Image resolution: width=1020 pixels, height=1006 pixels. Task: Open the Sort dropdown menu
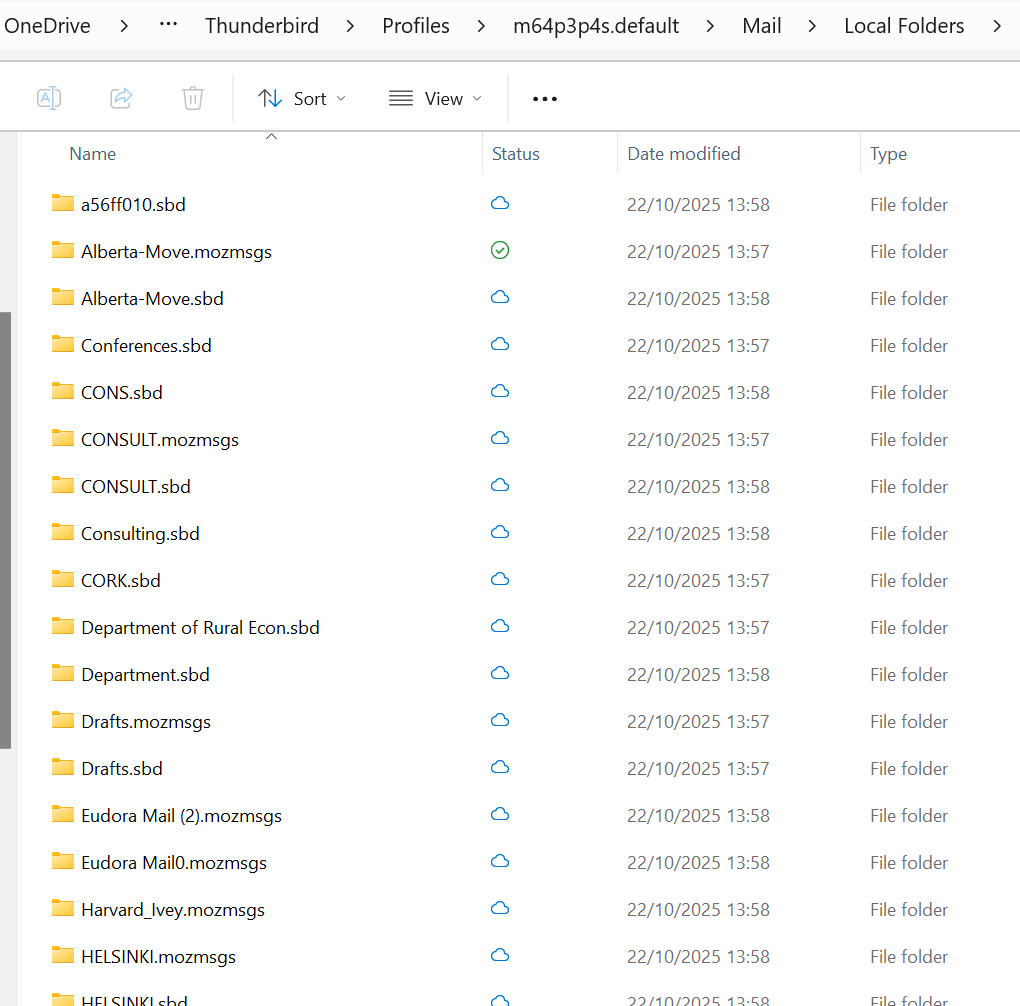pyautogui.click(x=302, y=98)
